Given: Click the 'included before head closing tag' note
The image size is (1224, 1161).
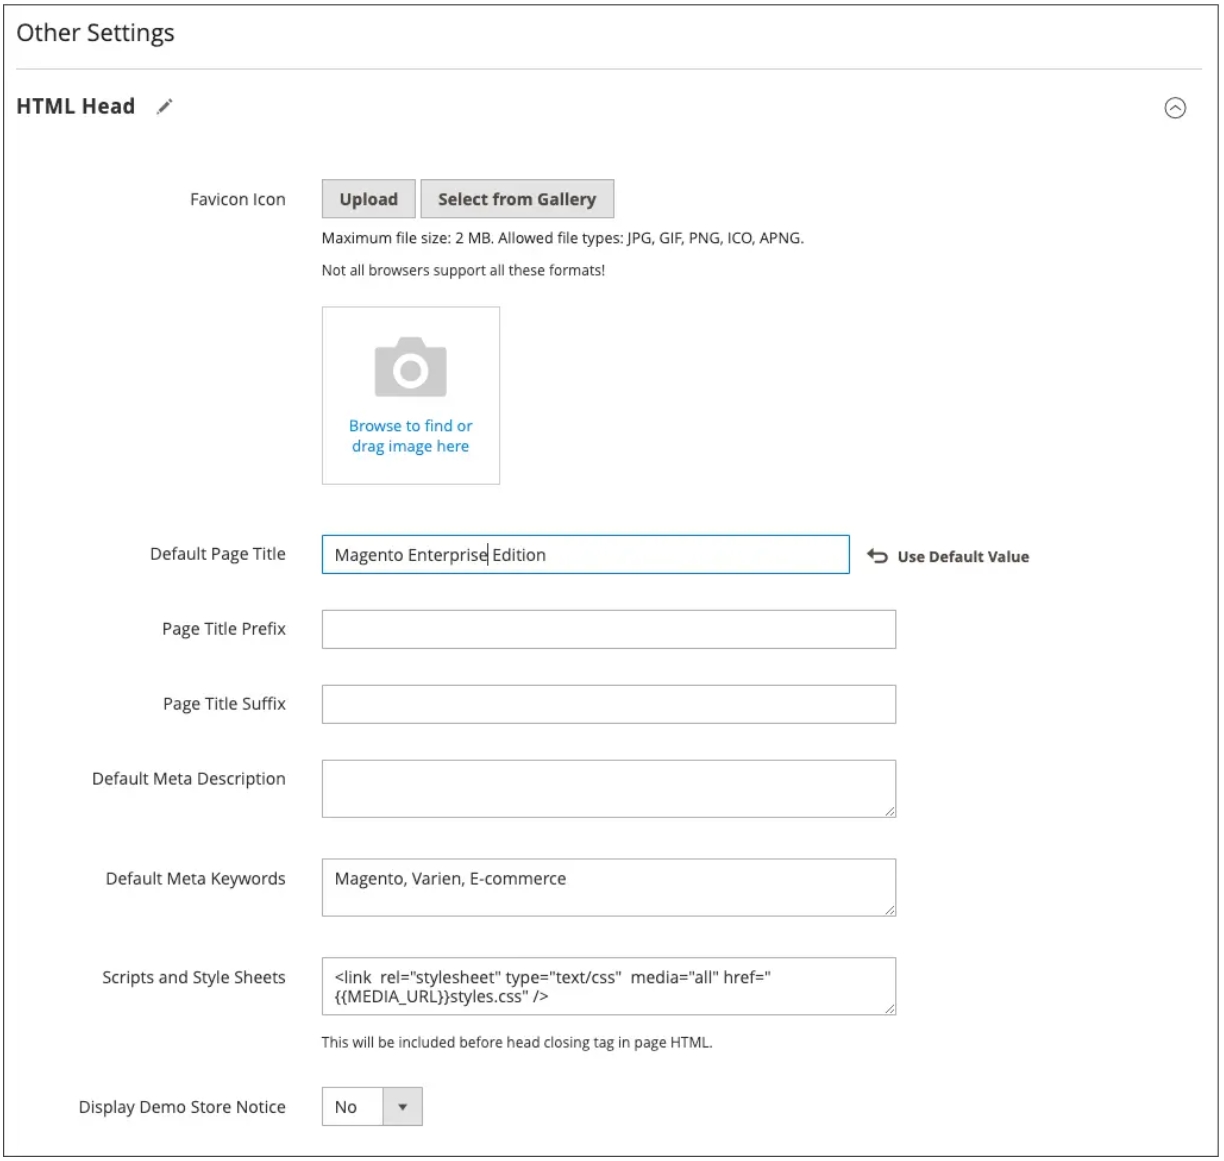Looking at the screenshot, I should tap(517, 1042).
